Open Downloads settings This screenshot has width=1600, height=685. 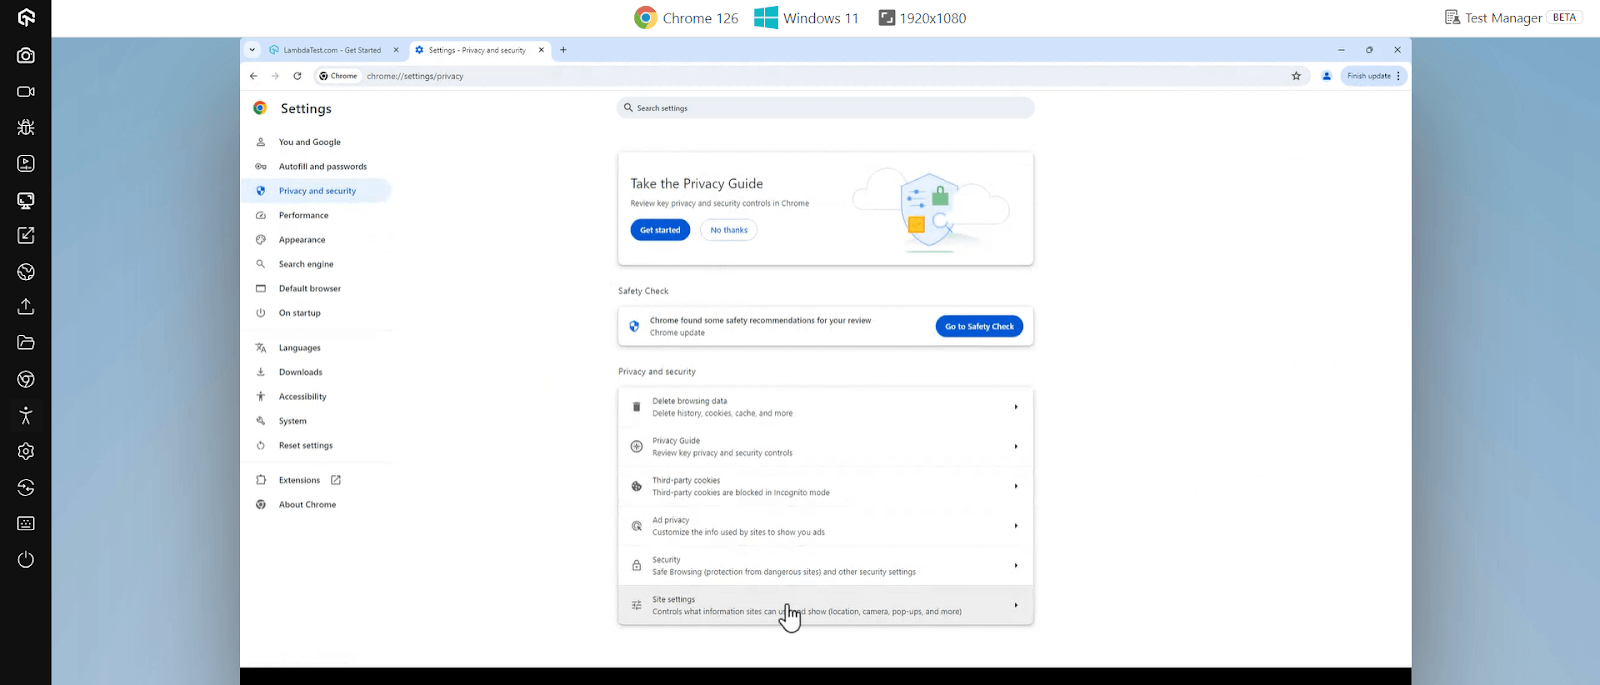[301, 372]
